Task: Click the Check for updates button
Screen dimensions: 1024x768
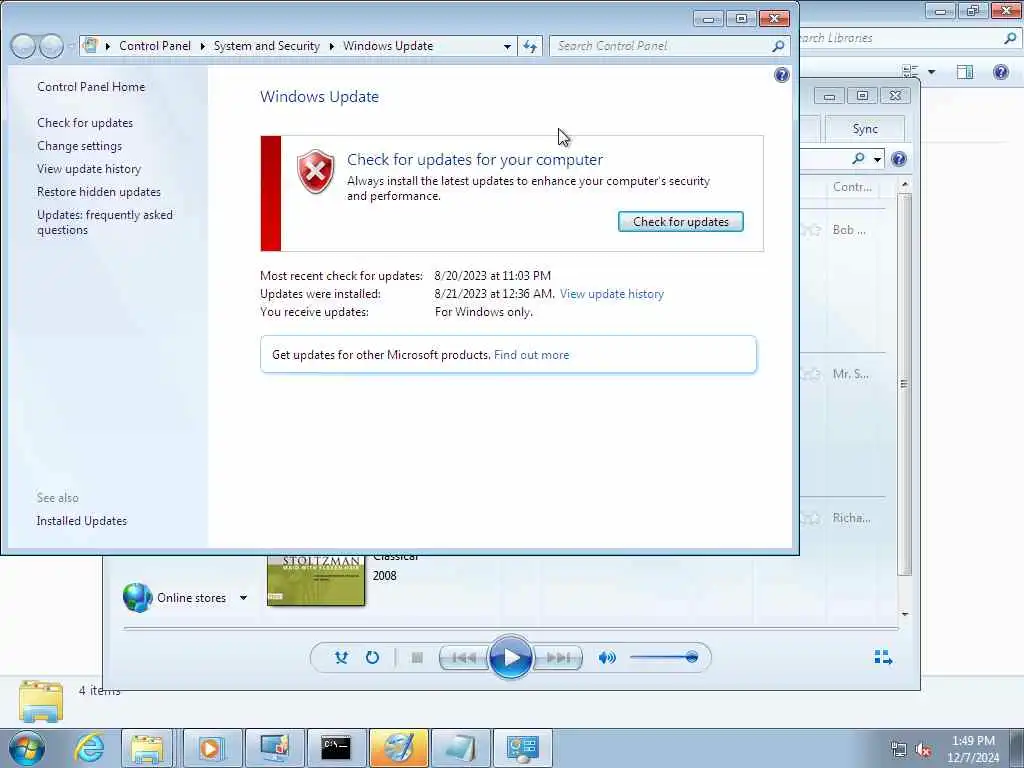Action: click(680, 221)
